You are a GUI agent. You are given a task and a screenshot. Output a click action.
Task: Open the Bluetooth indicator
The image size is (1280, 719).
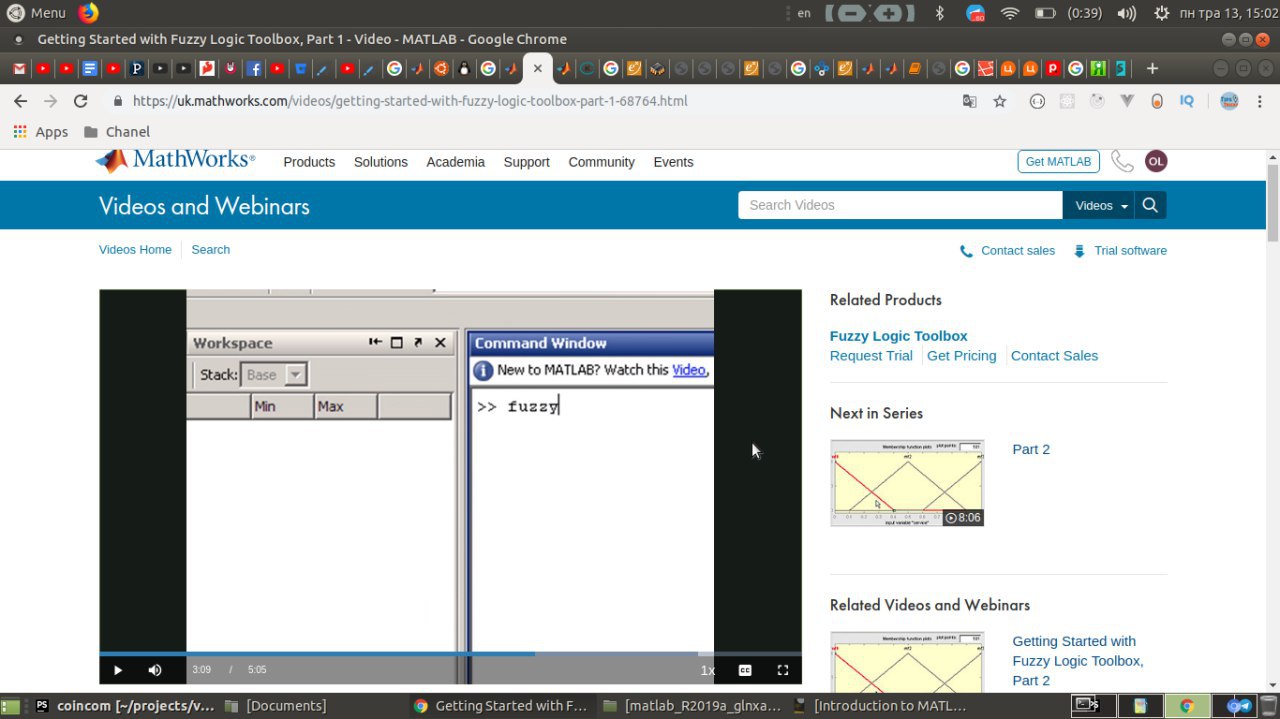pyautogui.click(x=939, y=13)
